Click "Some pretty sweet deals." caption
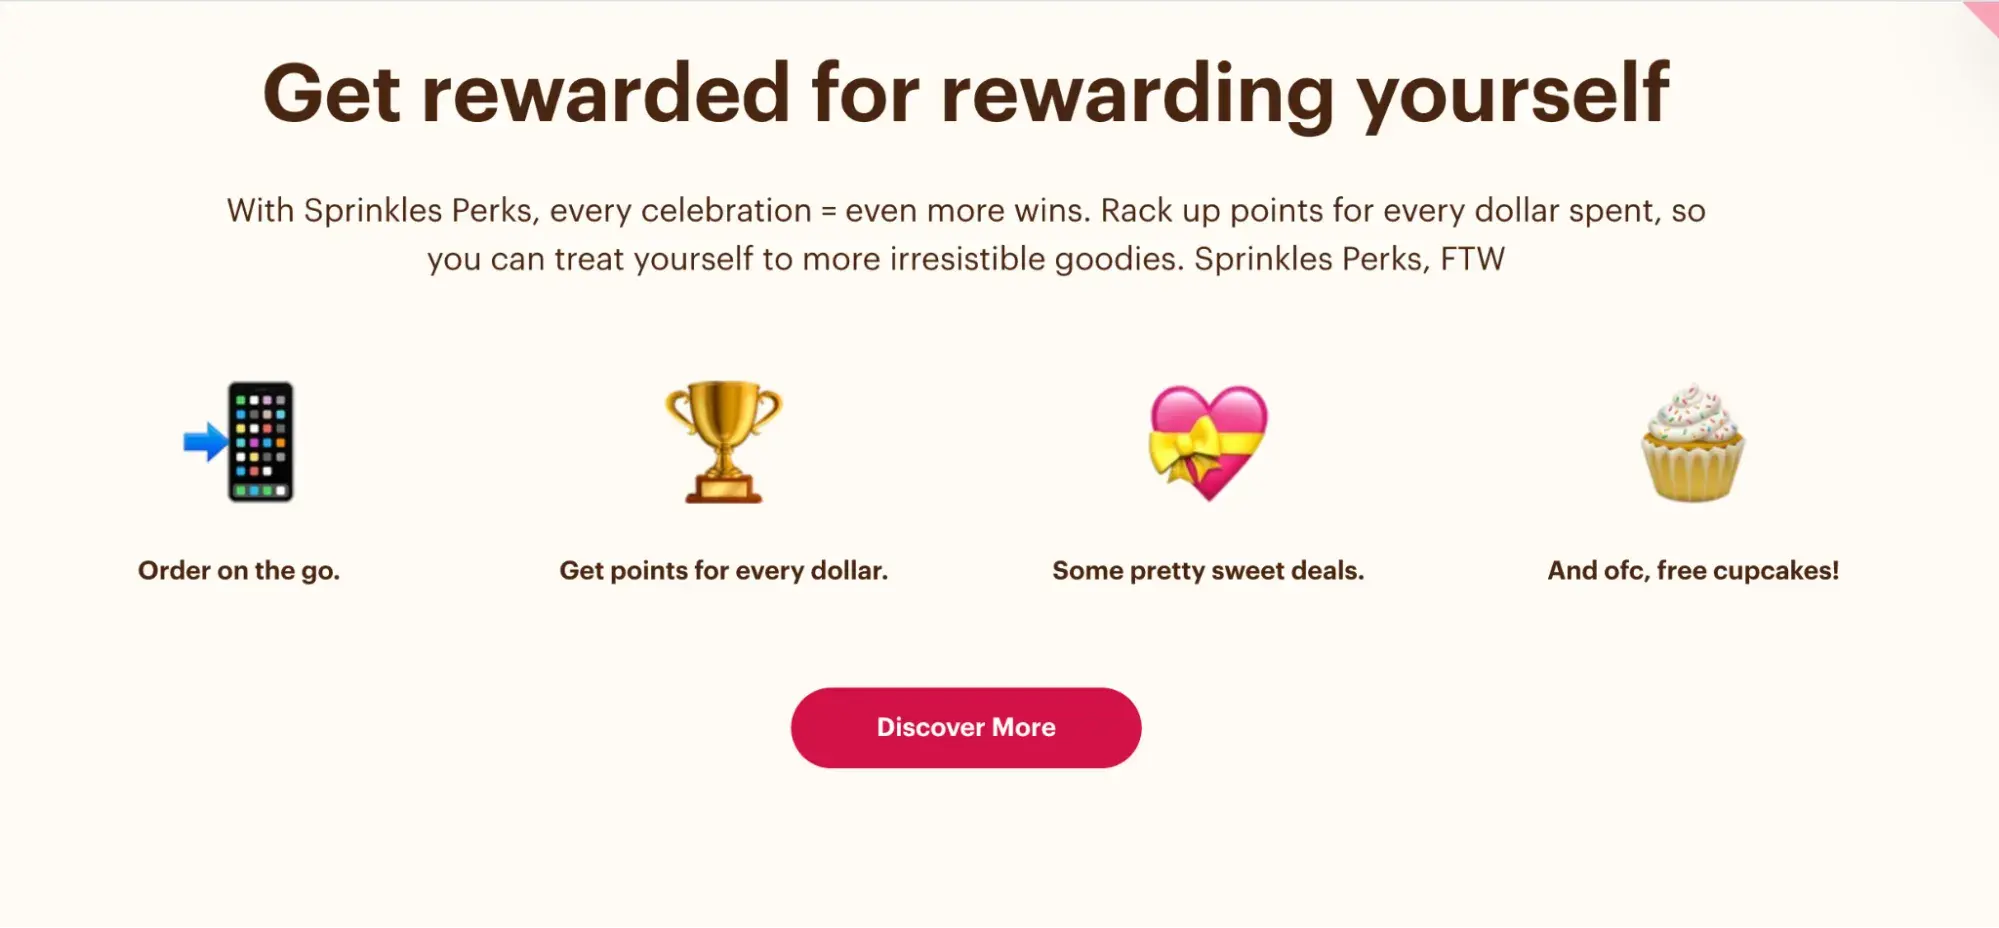This screenshot has width=1999, height=928. click(1208, 571)
